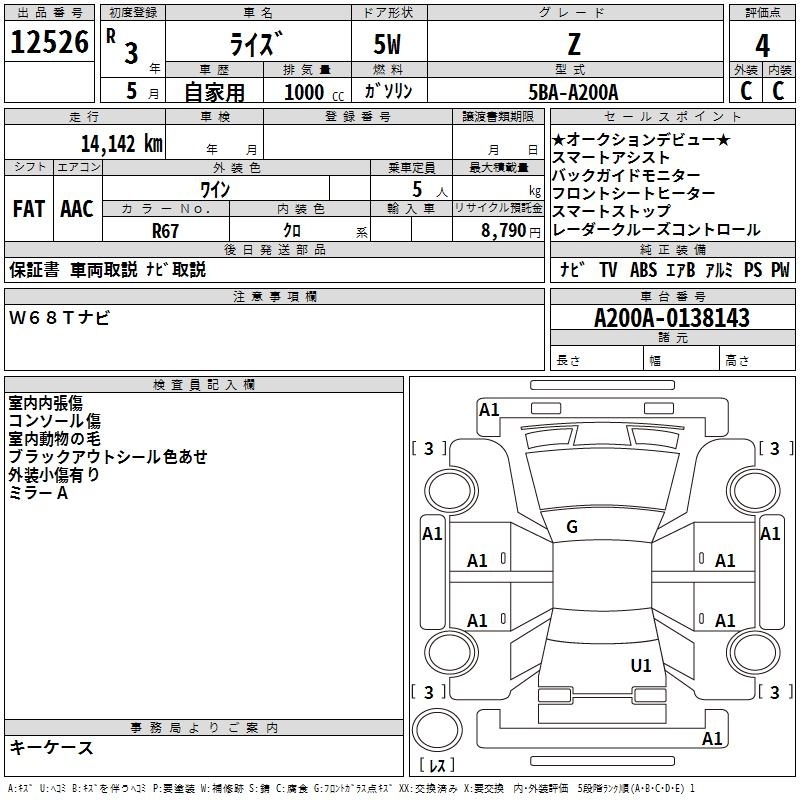Click the mileage 14,142 km
Viewport: 800px width, 800px height.
pos(122,143)
